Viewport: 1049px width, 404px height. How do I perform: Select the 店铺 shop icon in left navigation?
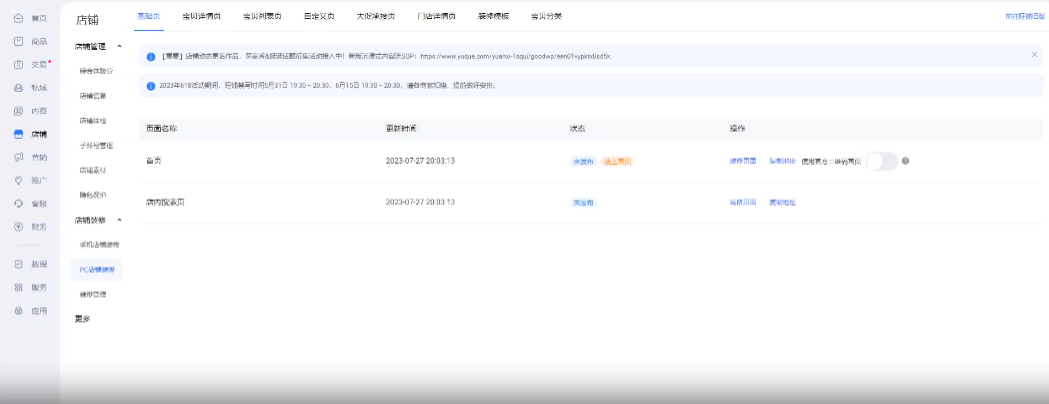(x=19, y=134)
